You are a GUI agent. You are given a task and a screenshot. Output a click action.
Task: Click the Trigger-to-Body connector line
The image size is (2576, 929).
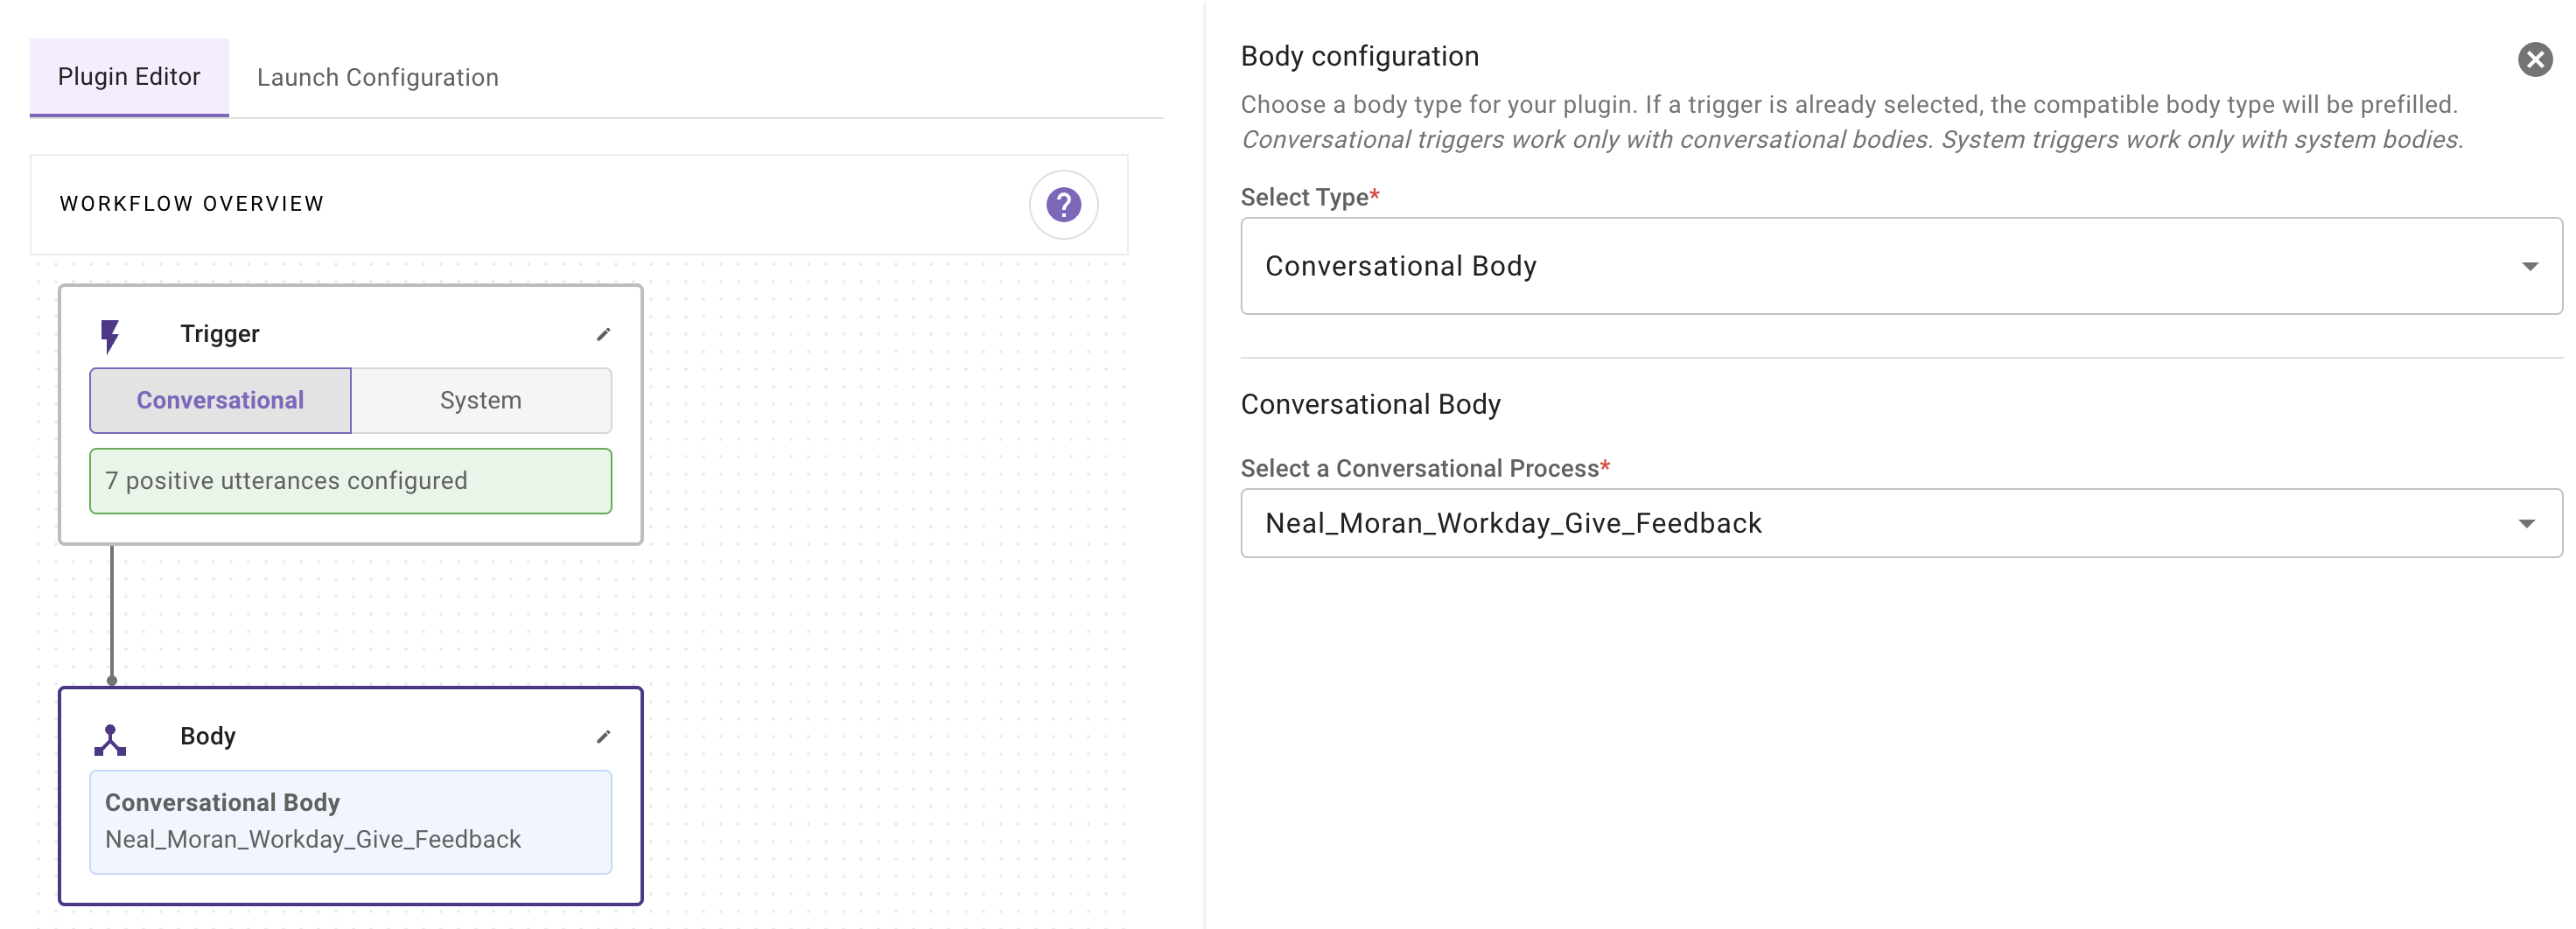coord(112,612)
